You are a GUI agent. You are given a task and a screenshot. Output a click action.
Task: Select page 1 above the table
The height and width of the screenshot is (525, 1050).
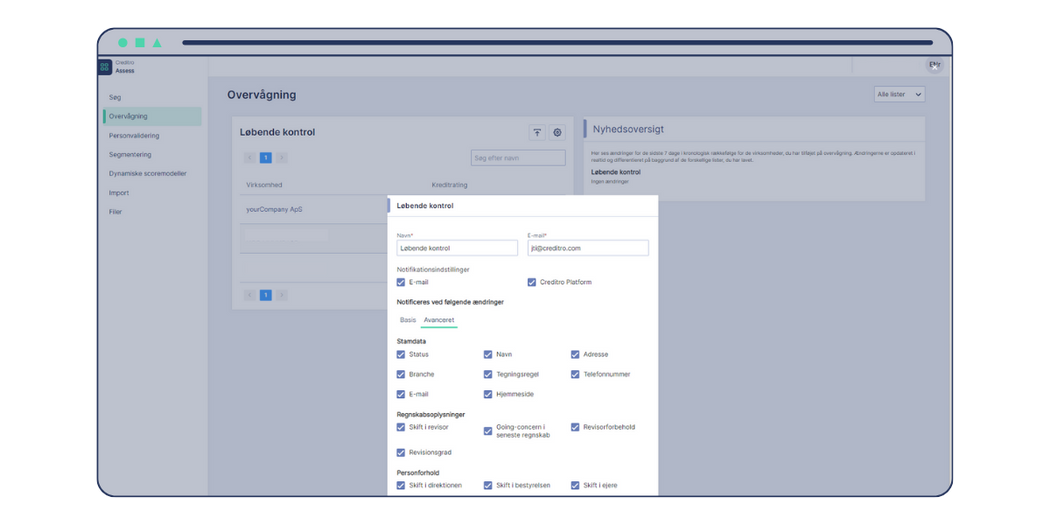[266, 158]
